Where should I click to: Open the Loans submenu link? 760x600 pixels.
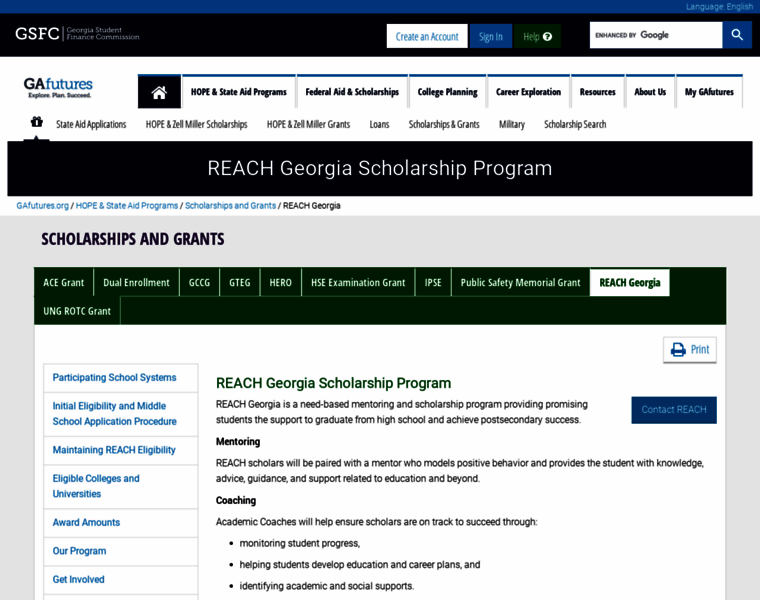[x=379, y=125]
